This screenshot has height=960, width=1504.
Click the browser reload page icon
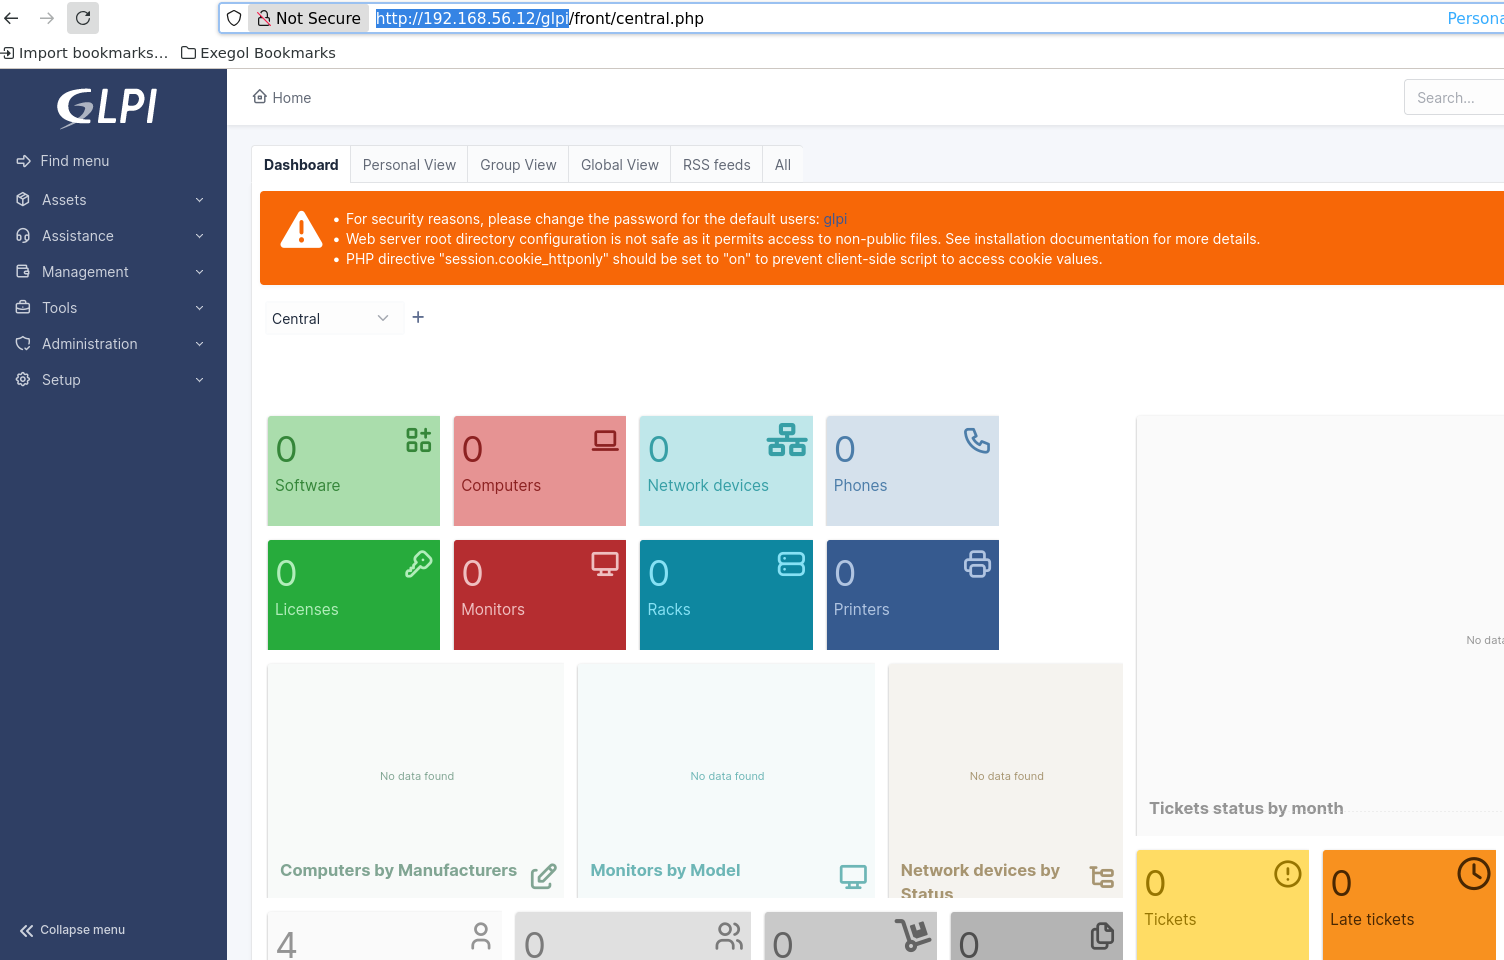pyautogui.click(x=83, y=18)
